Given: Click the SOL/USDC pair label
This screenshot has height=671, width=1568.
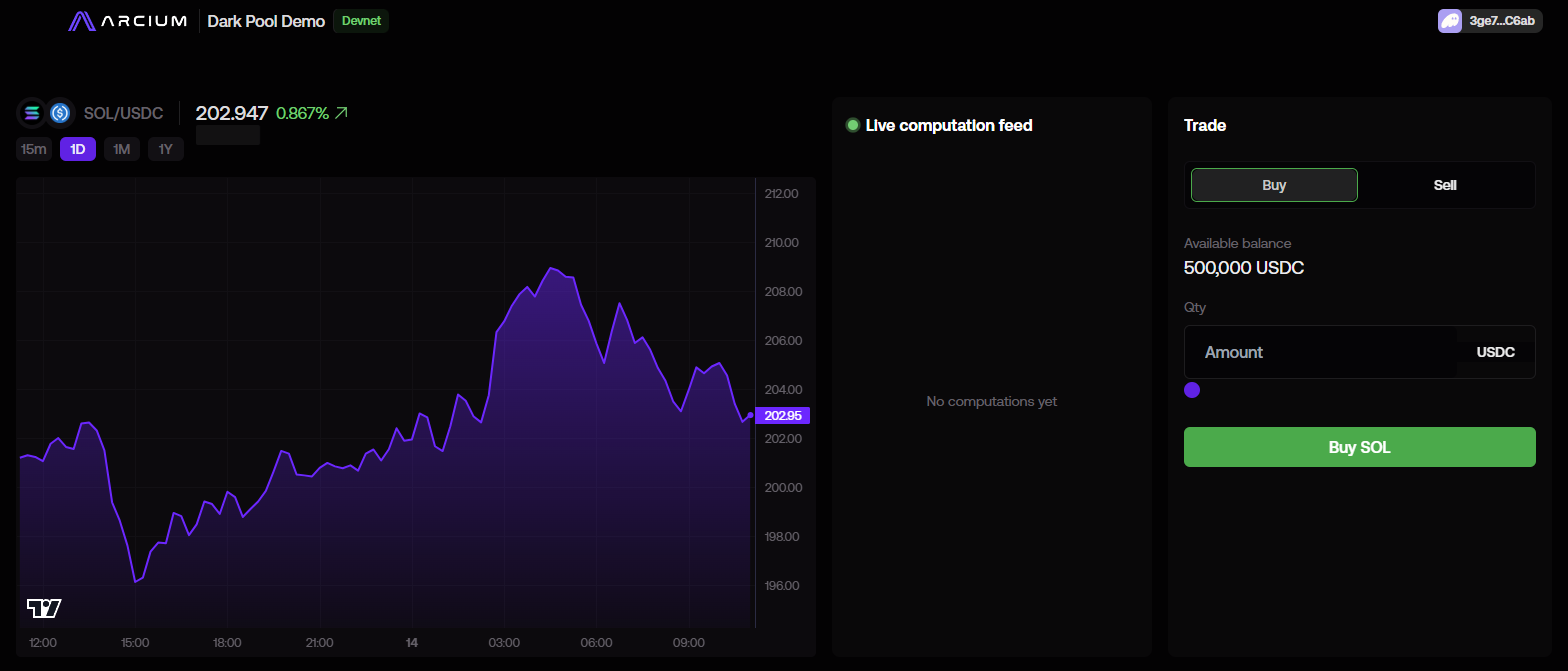Looking at the screenshot, I should [123, 114].
